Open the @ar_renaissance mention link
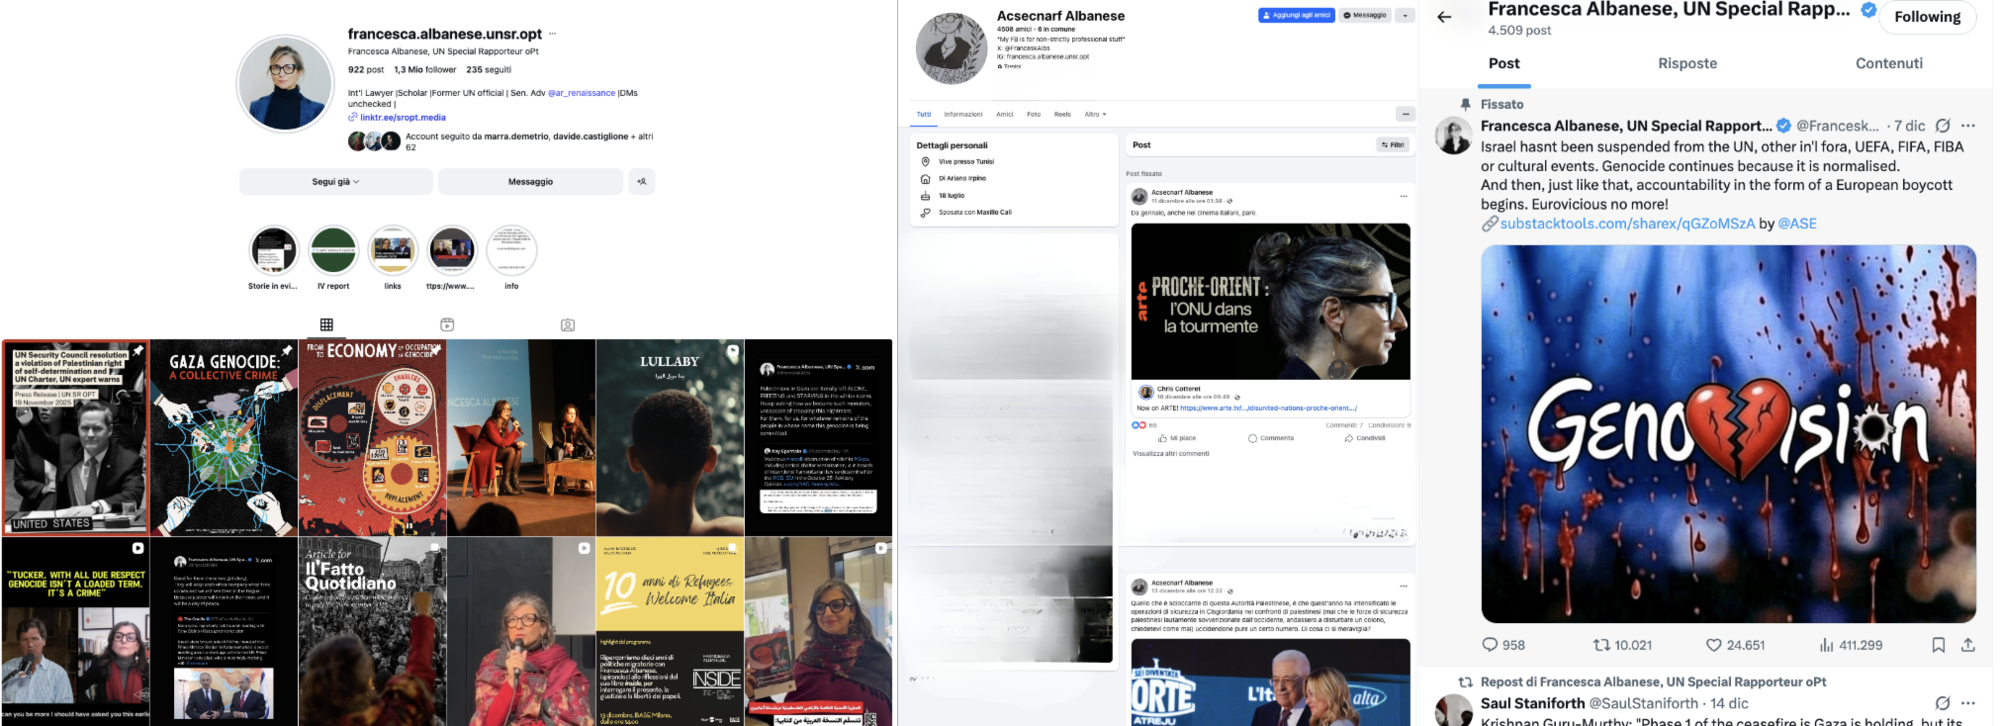The height and width of the screenshot is (726, 2000). [x=581, y=93]
